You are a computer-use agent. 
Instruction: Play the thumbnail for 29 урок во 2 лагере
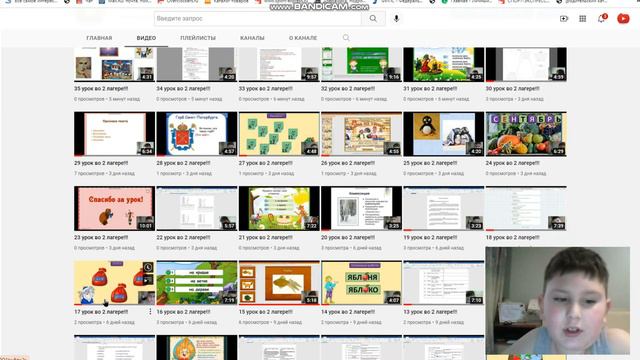point(114,134)
